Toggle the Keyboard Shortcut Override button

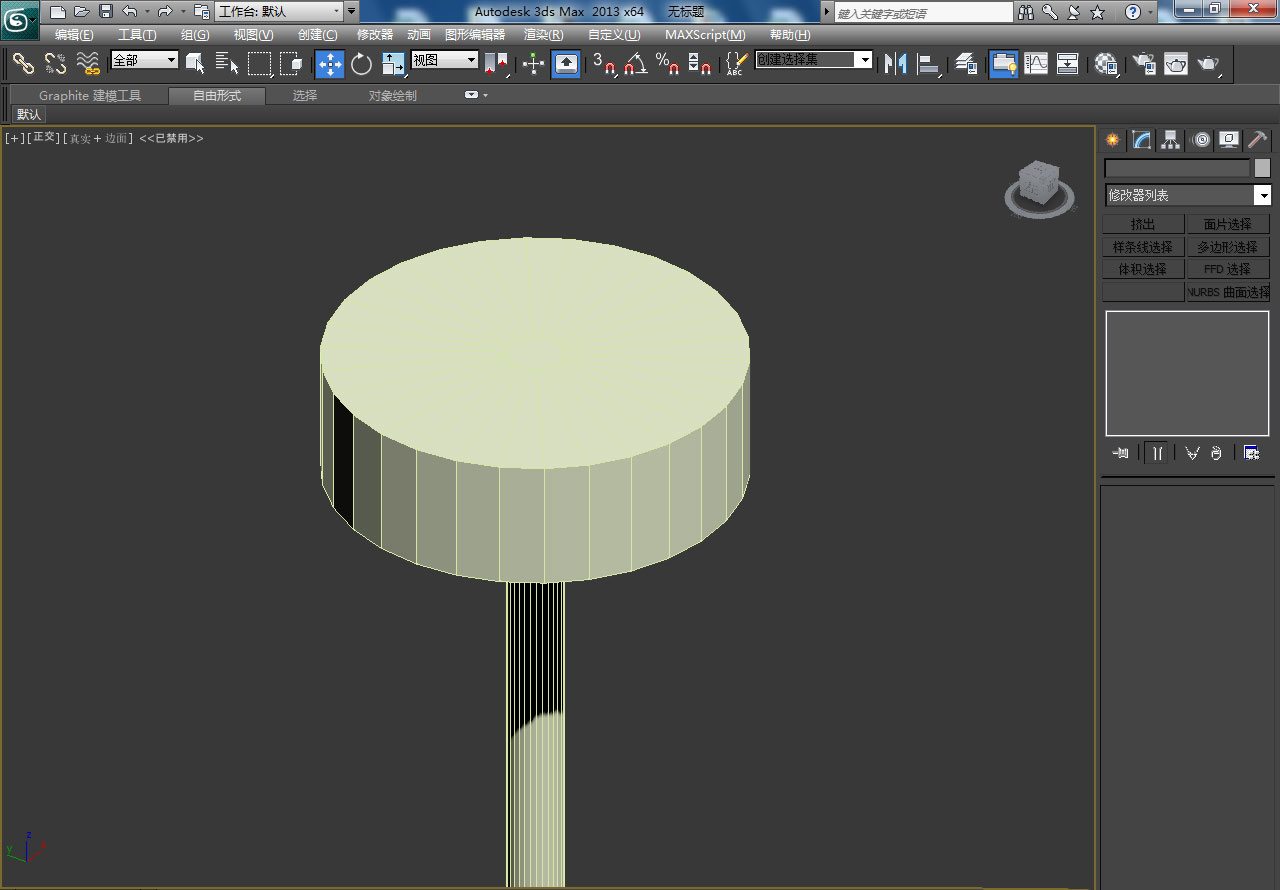click(x=566, y=64)
